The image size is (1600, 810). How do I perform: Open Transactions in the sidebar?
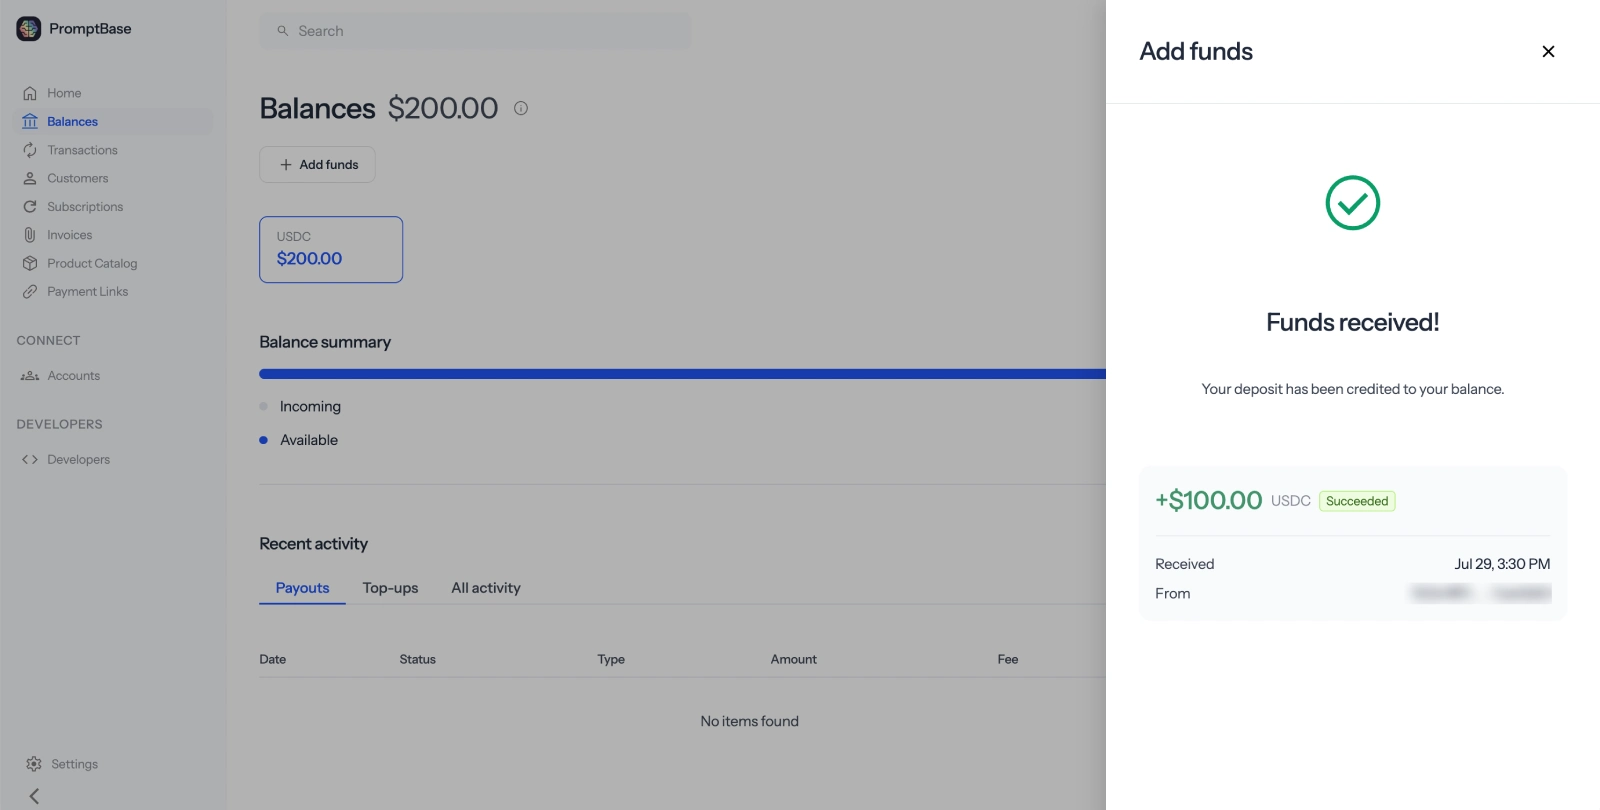pyautogui.click(x=82, y=150)
